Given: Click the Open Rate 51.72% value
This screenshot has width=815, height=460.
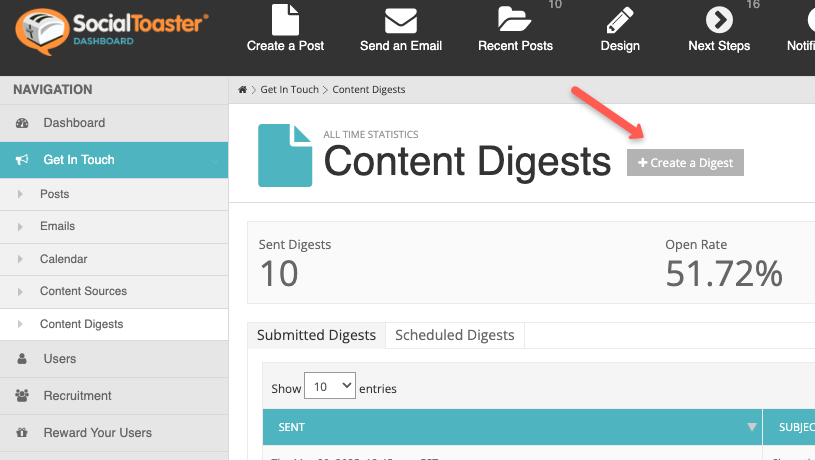Looking at the screenshot, I should pyautogui.click(x=724, y=274).
